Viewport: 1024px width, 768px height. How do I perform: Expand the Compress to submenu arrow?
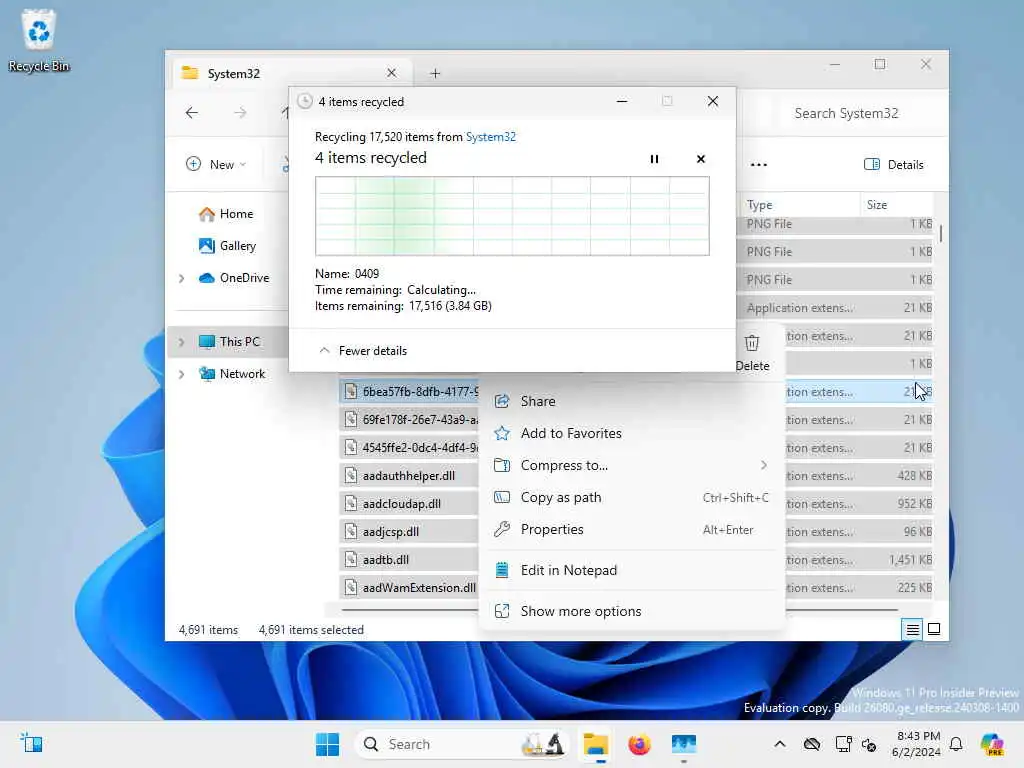point(763,465)
